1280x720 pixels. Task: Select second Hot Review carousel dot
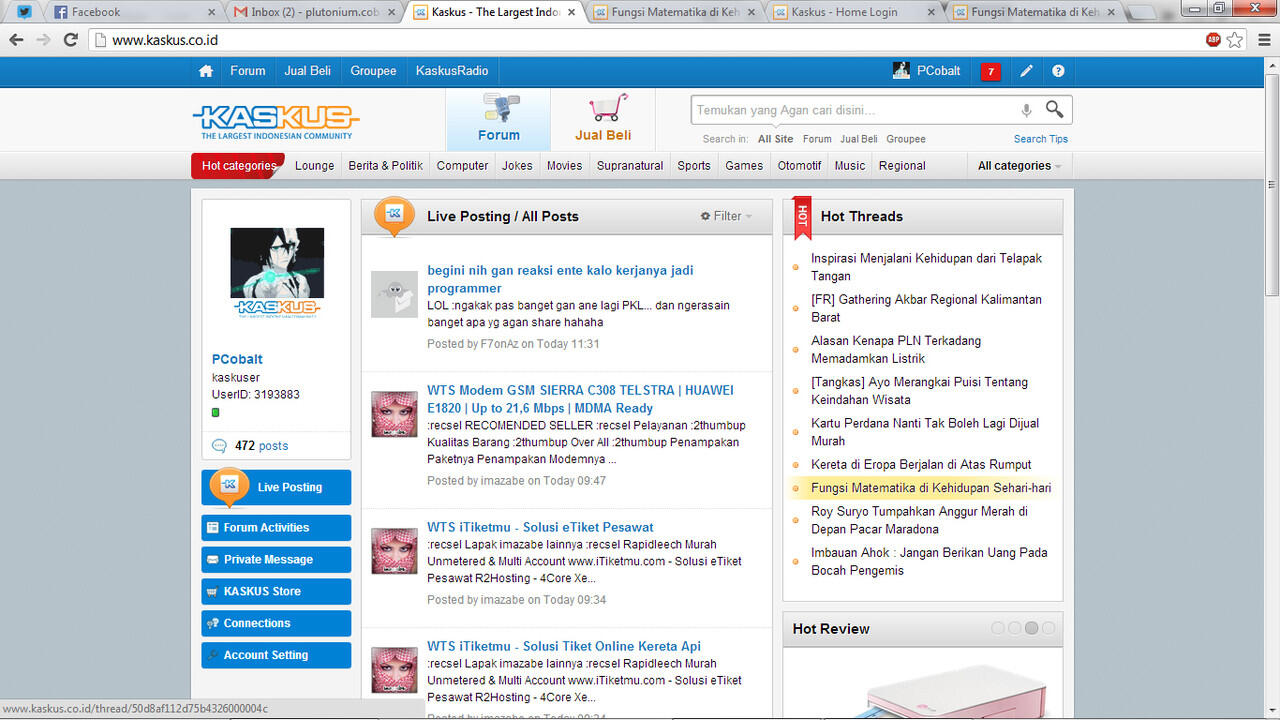pyautogui.click(x=1014, y=628)
